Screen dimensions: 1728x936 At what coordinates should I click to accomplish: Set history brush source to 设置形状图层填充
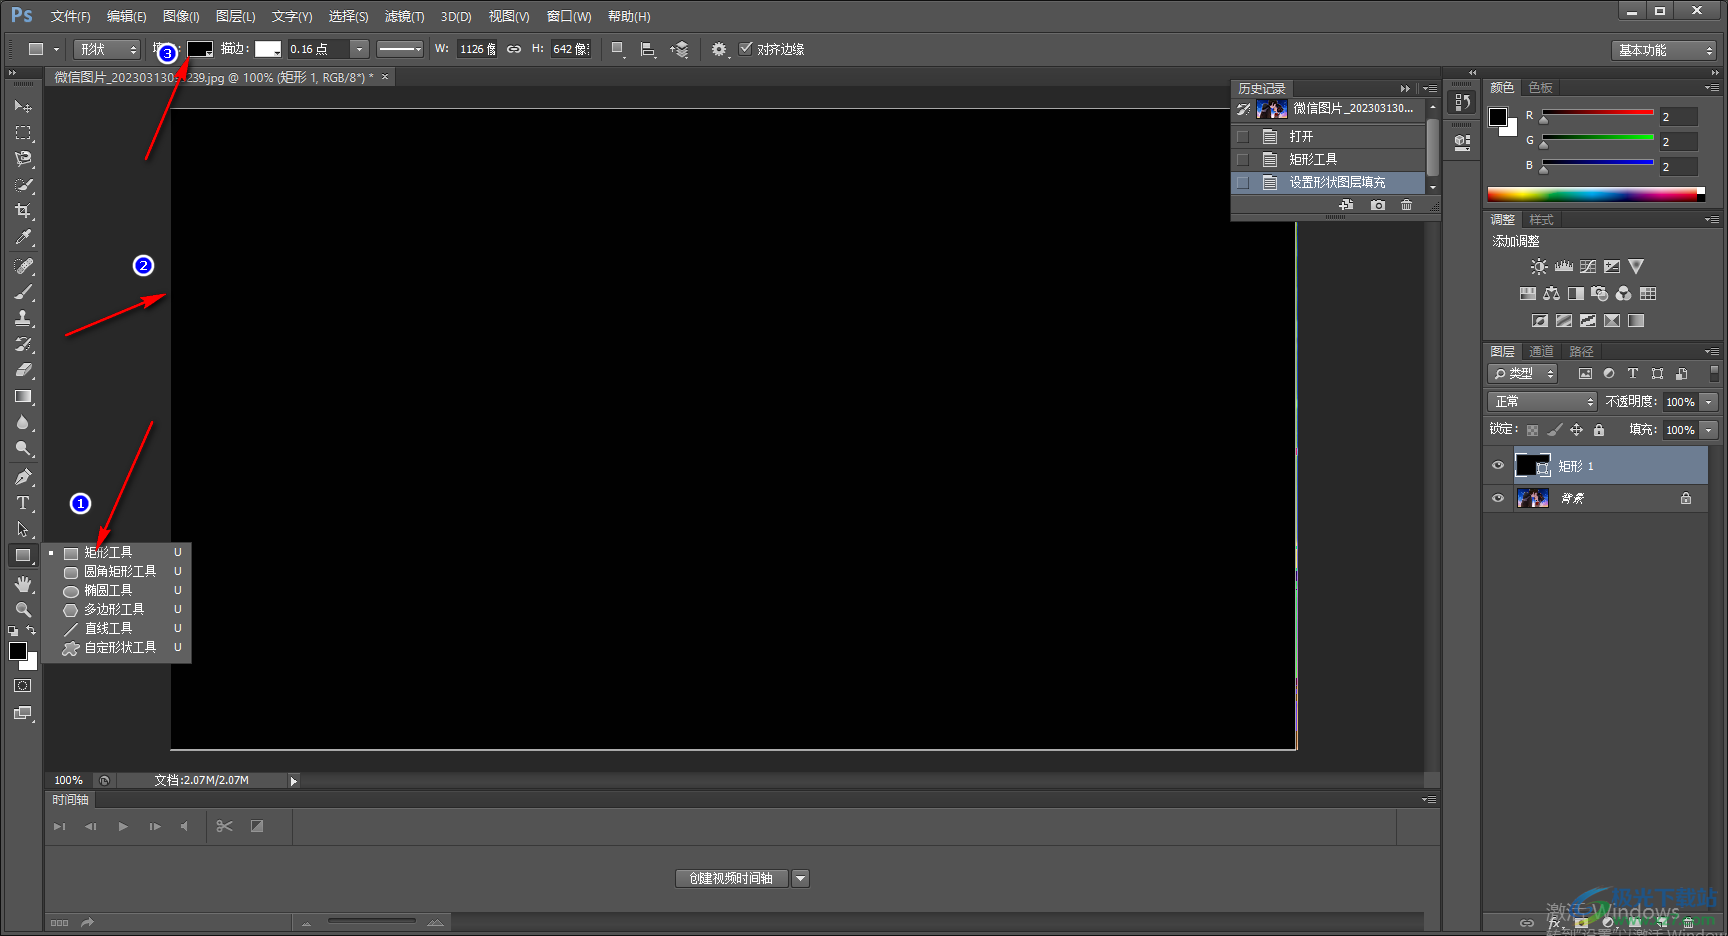(1243, 182)
